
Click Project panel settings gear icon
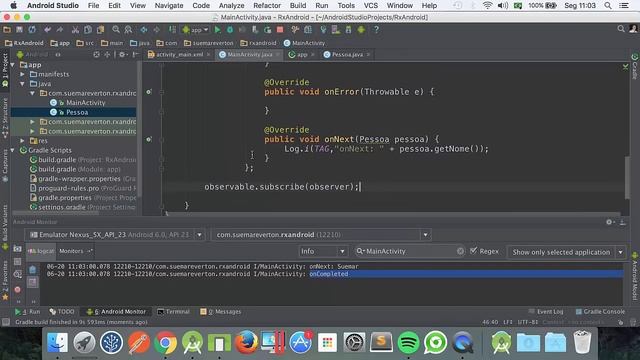coord(122,54)
